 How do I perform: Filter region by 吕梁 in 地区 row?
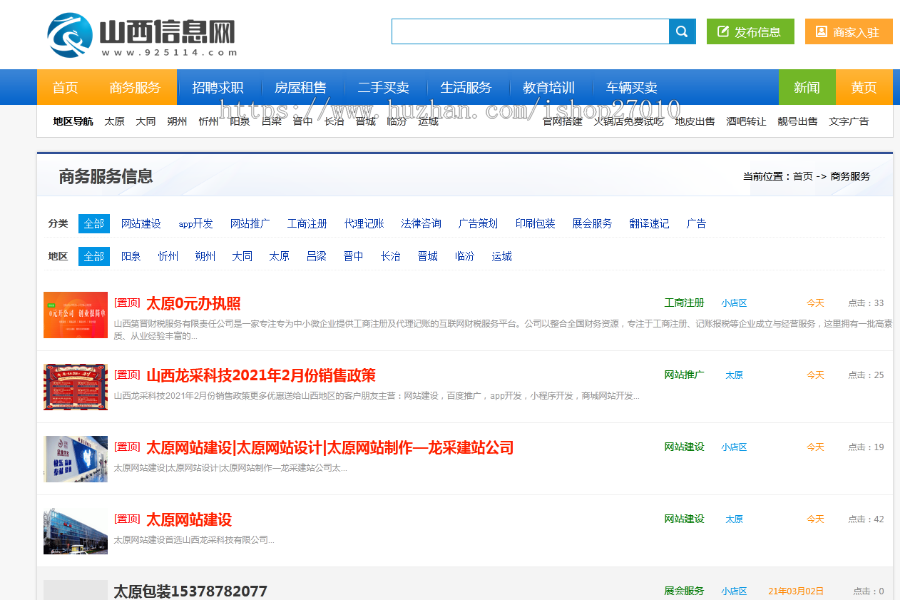[x=316, y=256]
